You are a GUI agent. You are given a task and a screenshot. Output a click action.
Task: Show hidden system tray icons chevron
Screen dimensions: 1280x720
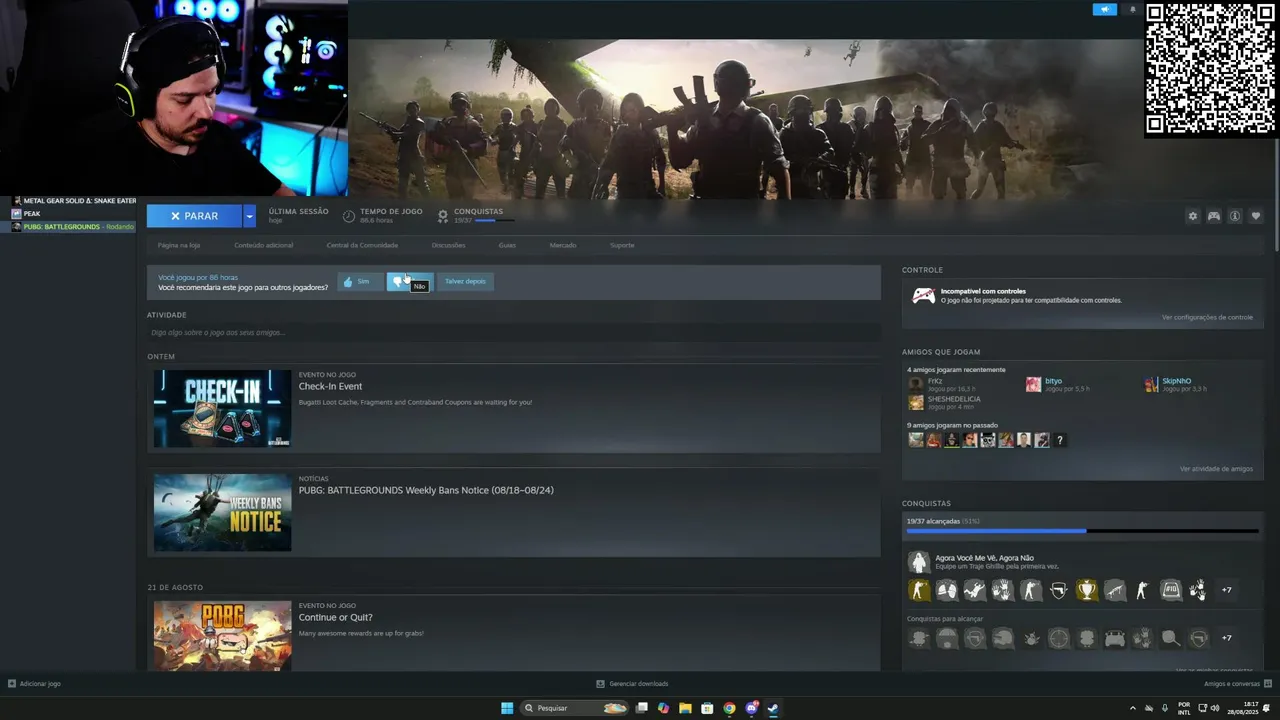[1132, 708]
